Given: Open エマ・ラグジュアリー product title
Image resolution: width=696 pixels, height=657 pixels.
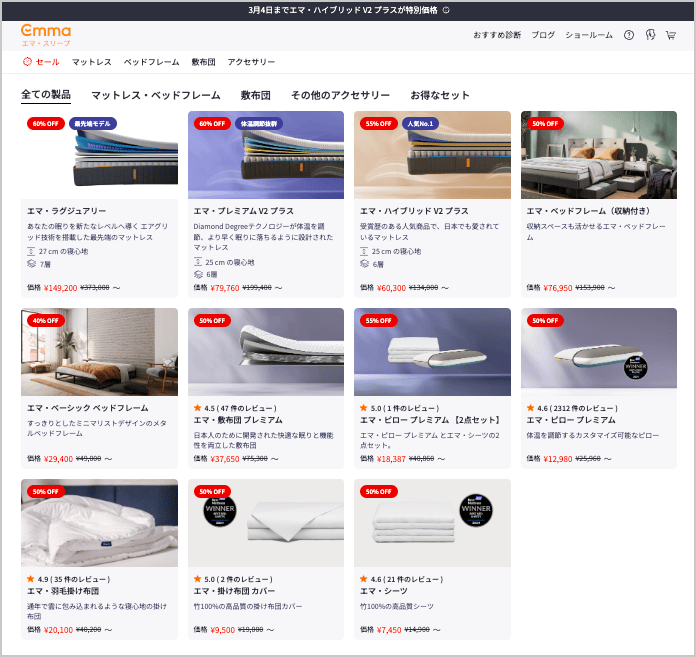Looking at the screenshot, I should tap(67, 211).
